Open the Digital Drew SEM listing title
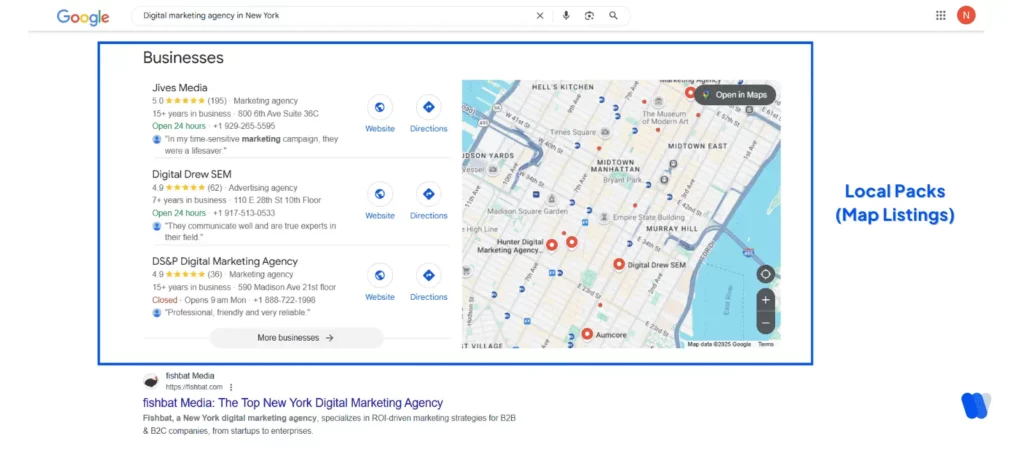Image resolution: width=1024 pixels, height=451 pixels. click(x=191, y=174)
